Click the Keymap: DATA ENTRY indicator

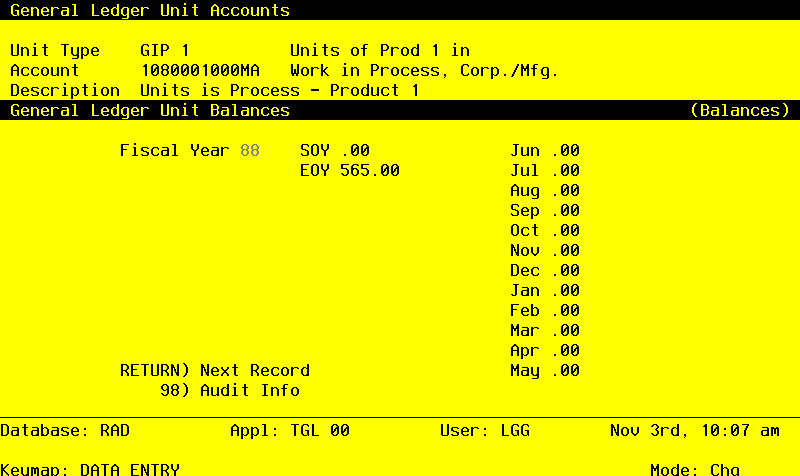(90, 469)
